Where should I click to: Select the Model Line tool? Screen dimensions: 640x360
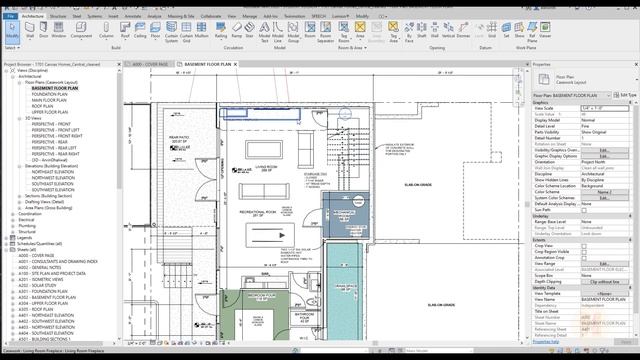coord(278,33)
